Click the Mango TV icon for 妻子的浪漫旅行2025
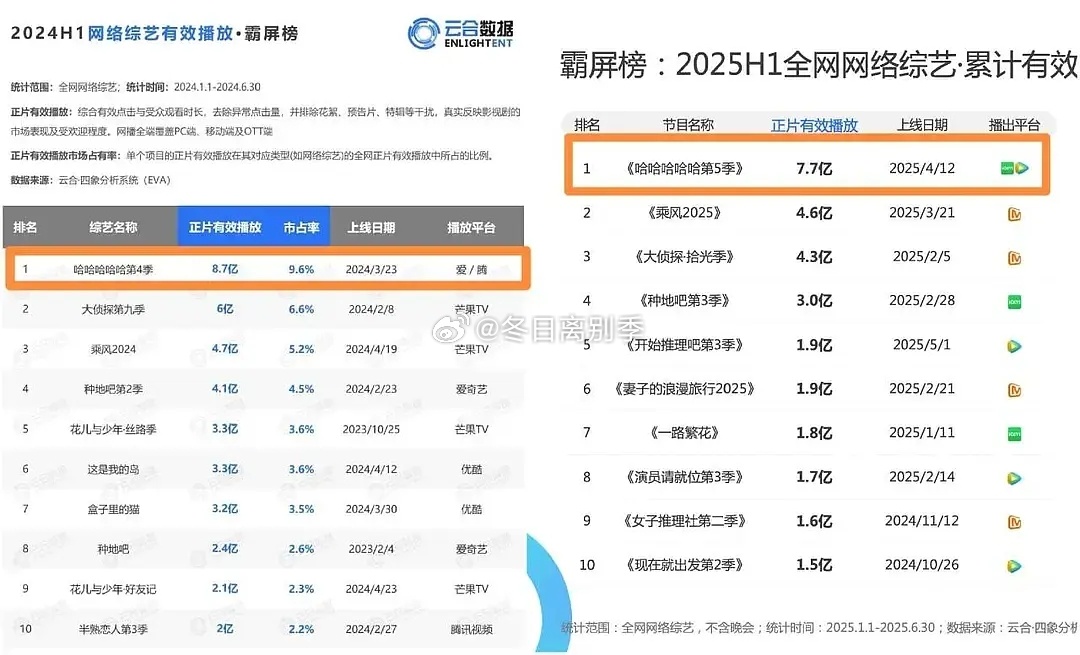Image resolution: width=1080 pixels, height=655 pixels. click(1015, 390)
